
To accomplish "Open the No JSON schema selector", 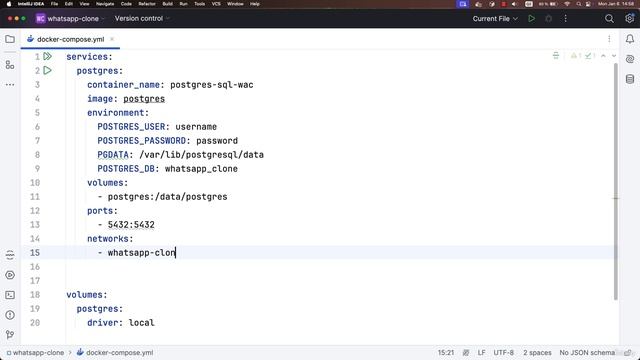I will (x=587, y=353).
